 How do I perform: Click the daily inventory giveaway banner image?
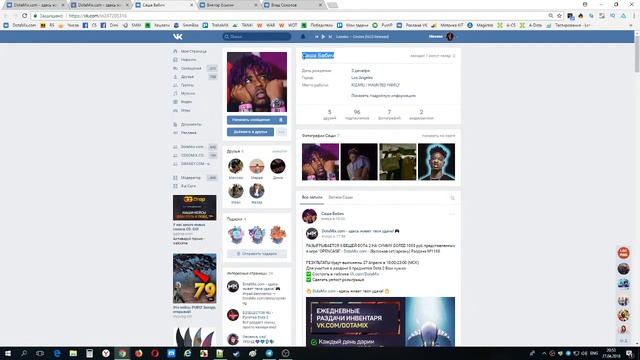point(380,322)
